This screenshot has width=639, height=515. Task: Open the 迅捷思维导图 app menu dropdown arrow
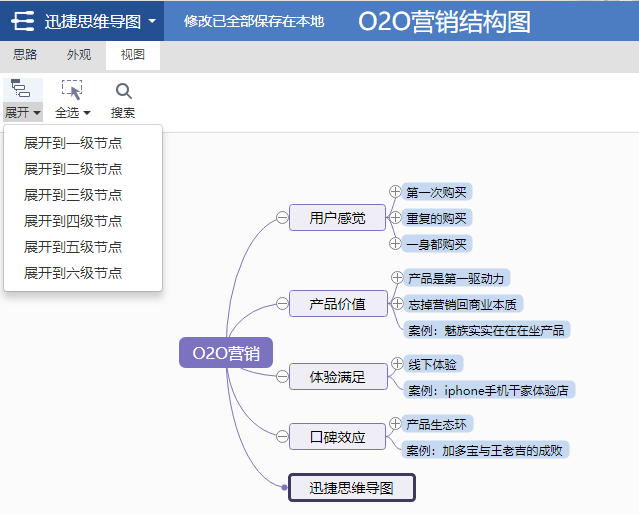pyautogui.click(x=152, y=21)
